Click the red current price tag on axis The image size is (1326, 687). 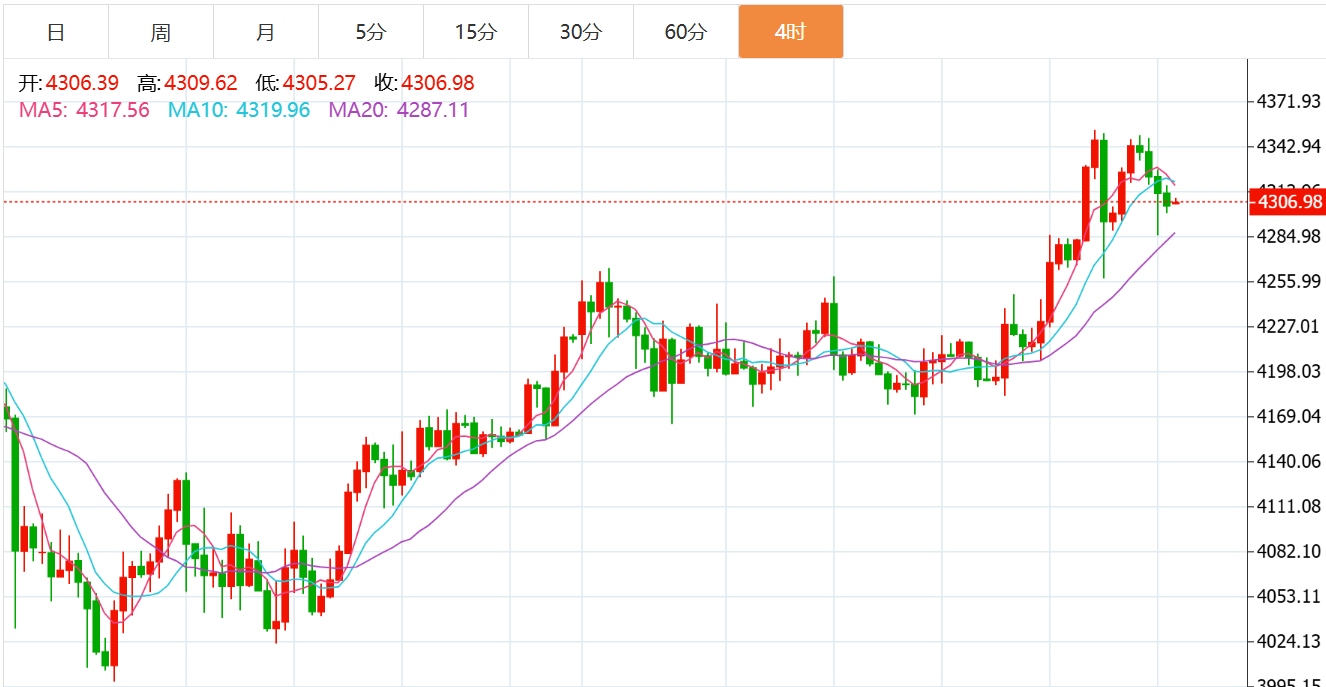pyautogui.click(x=1287, y=203)
